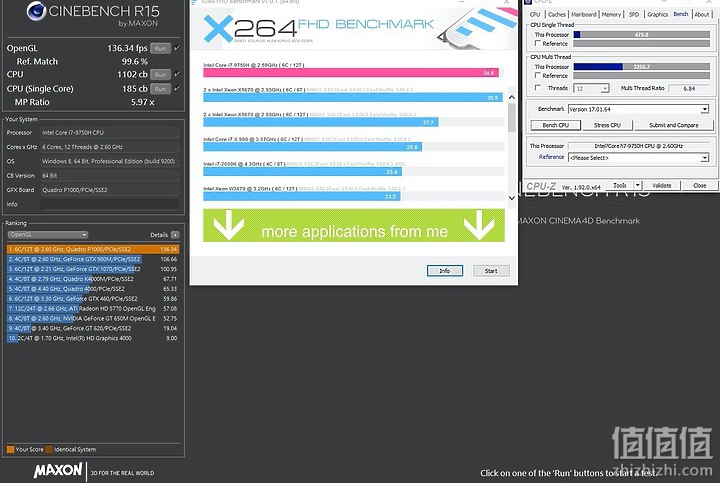Screen dimensions: 720x483
Task: Click the Single Thread score bar 475.8
Action: point(641,34)
